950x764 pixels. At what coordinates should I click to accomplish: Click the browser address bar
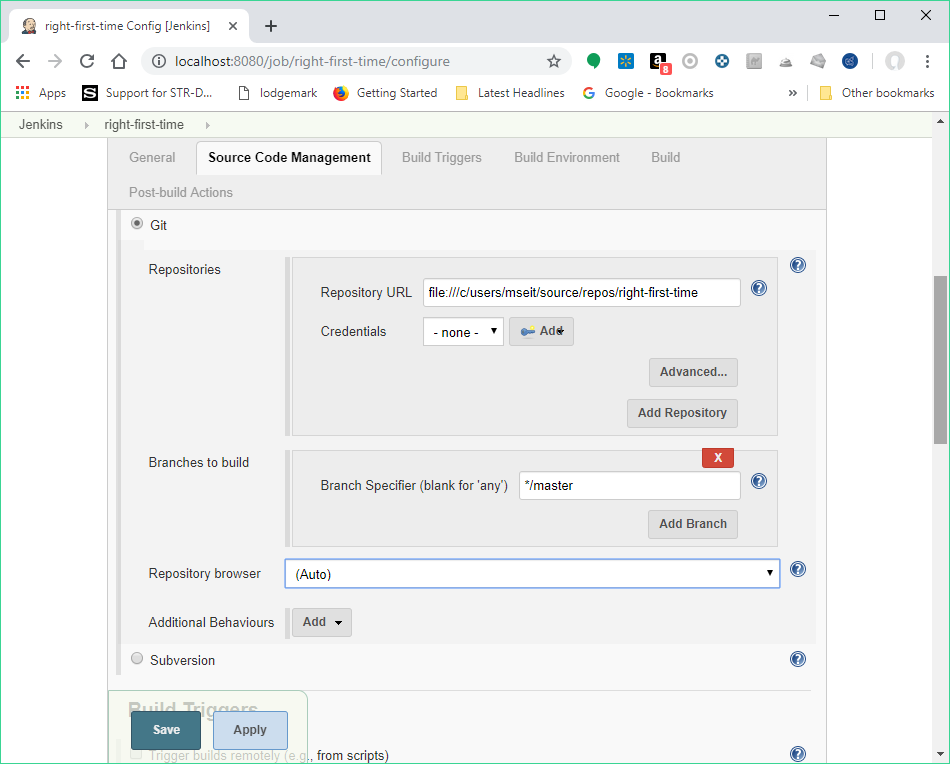357,61
